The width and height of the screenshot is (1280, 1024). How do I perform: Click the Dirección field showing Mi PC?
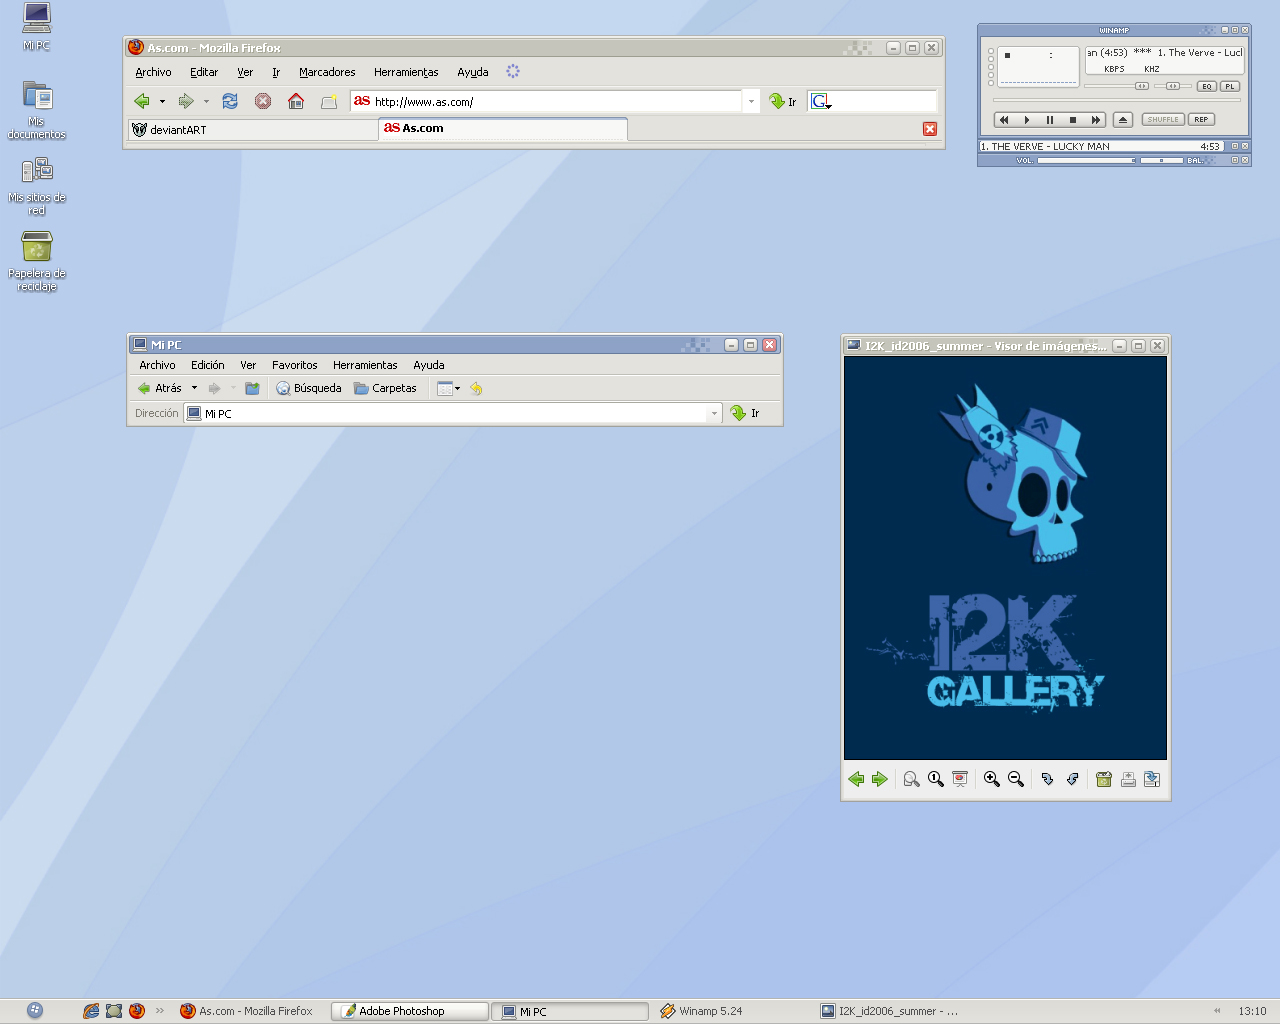(x=452, y=413)
